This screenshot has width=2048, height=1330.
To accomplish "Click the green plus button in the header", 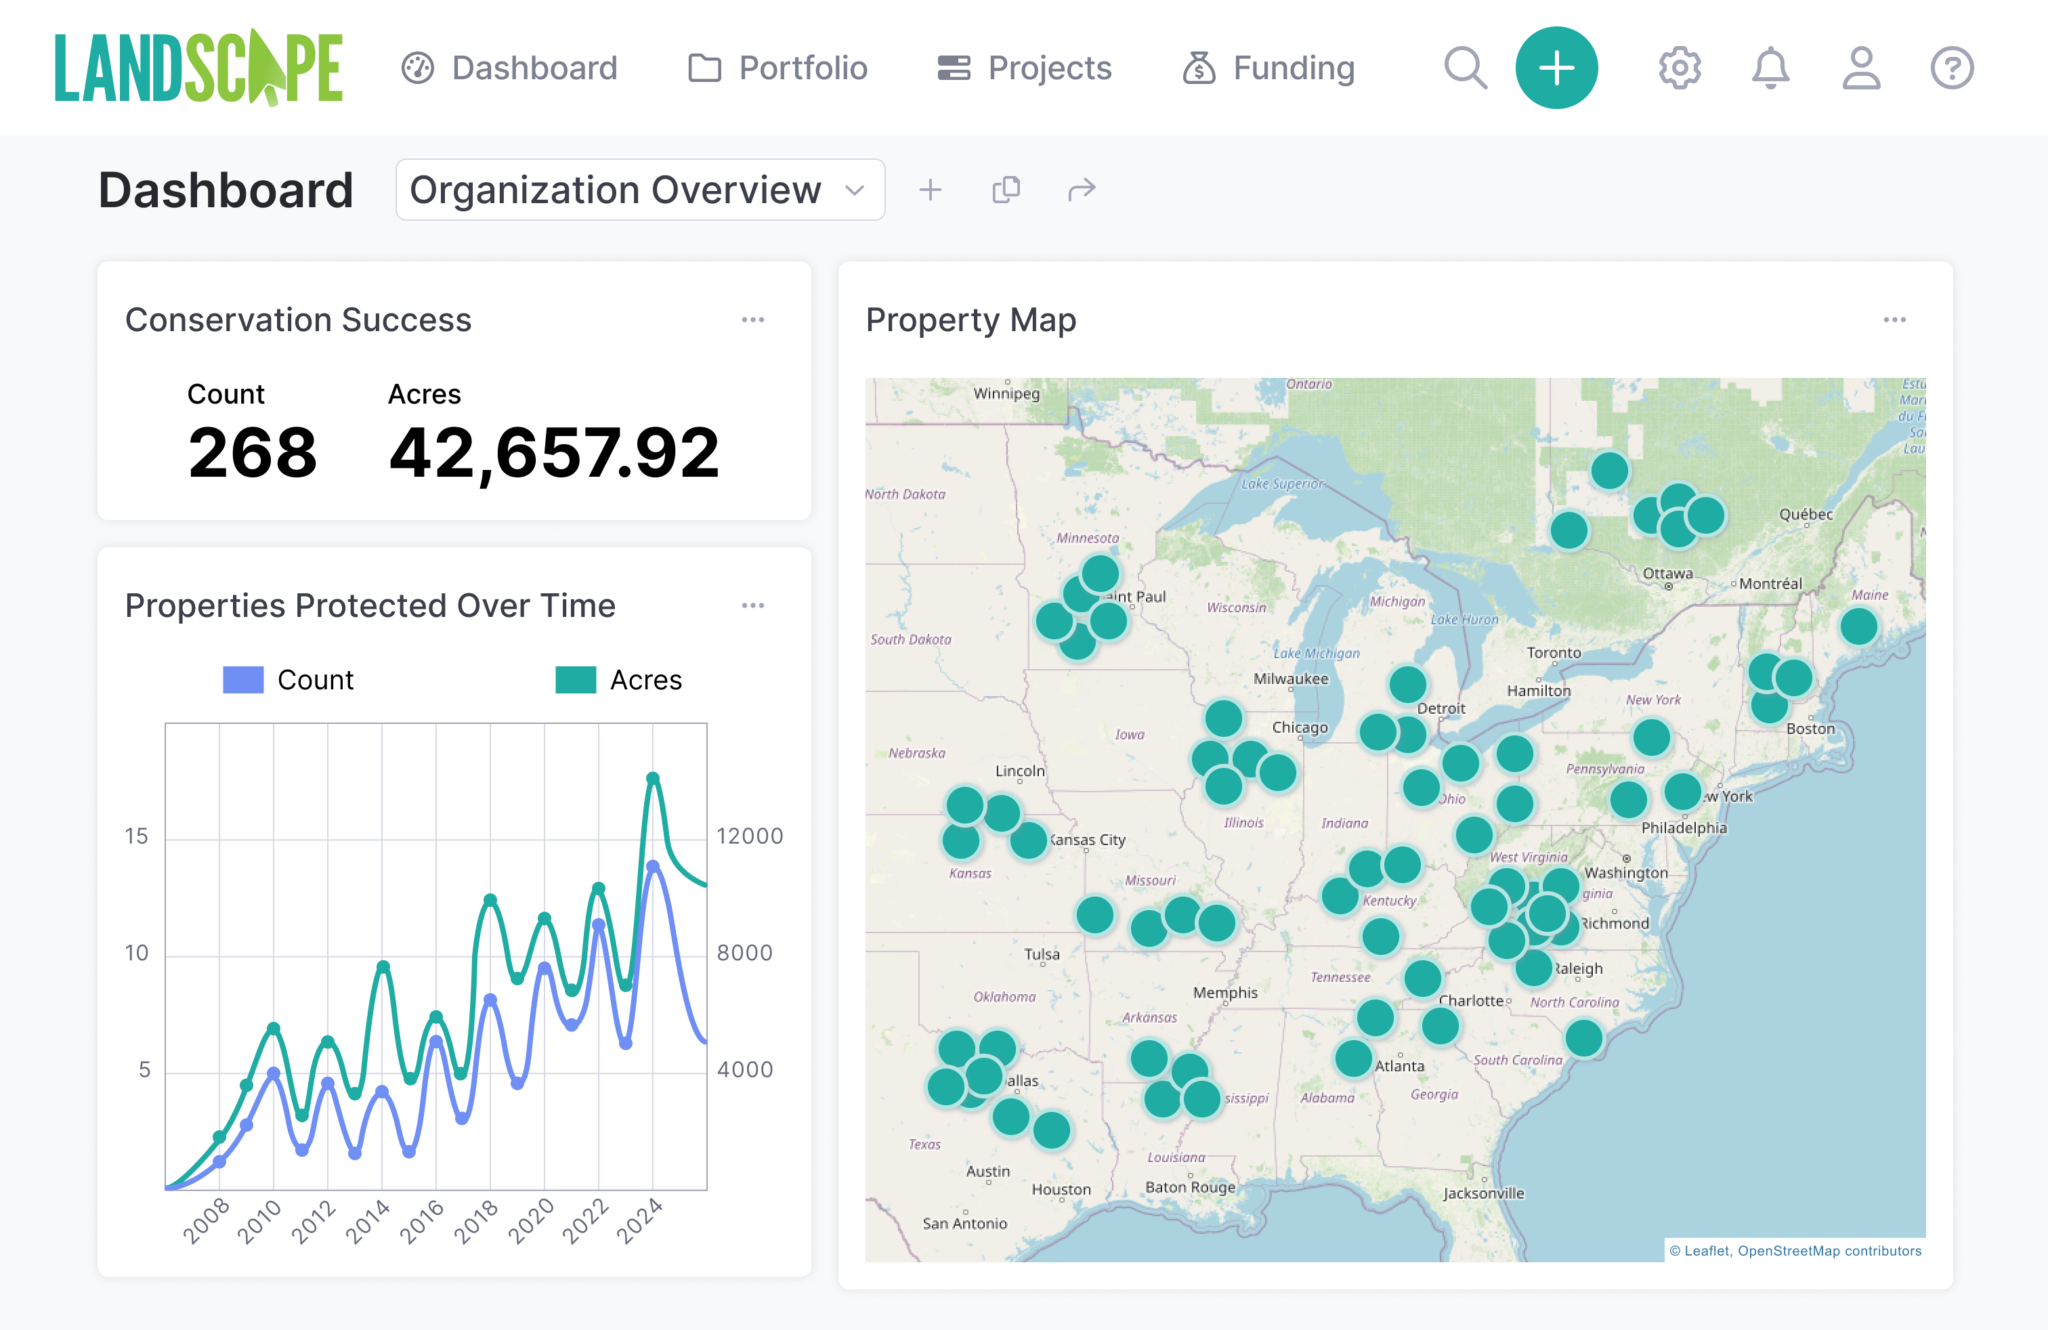I will 1557,67.
